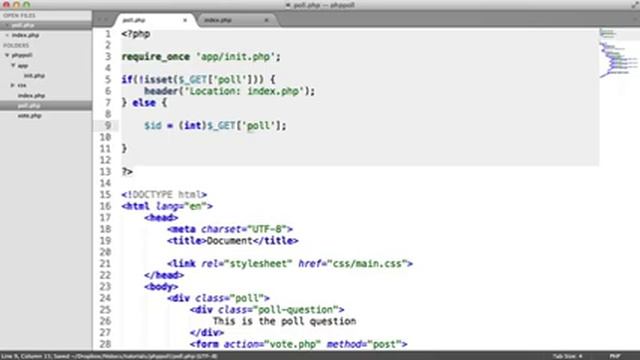This screenshot has width=640, height=360.
Task: Close index.php in the Open Files list
Action: pos(7,35)
